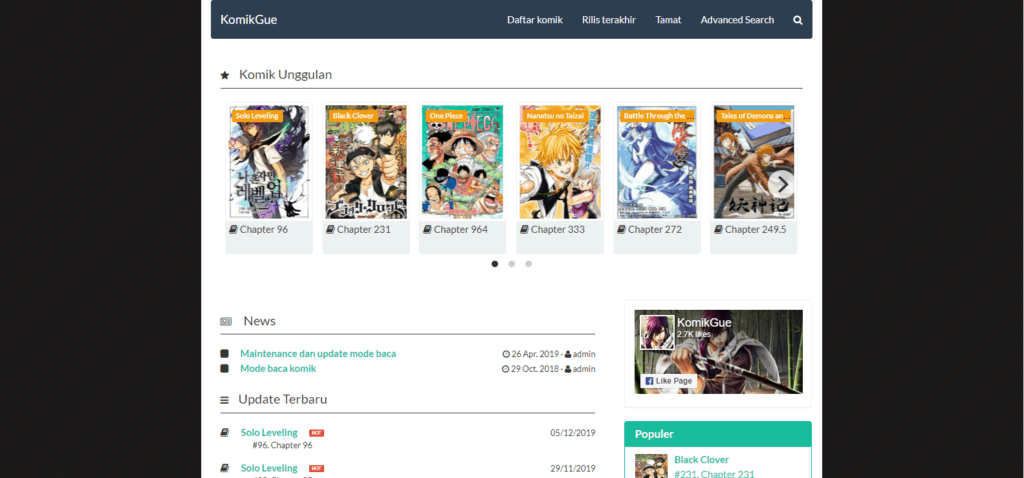Open the search magnifier icon
Viewport: 1024px width, 478px height.
point(797,20)
